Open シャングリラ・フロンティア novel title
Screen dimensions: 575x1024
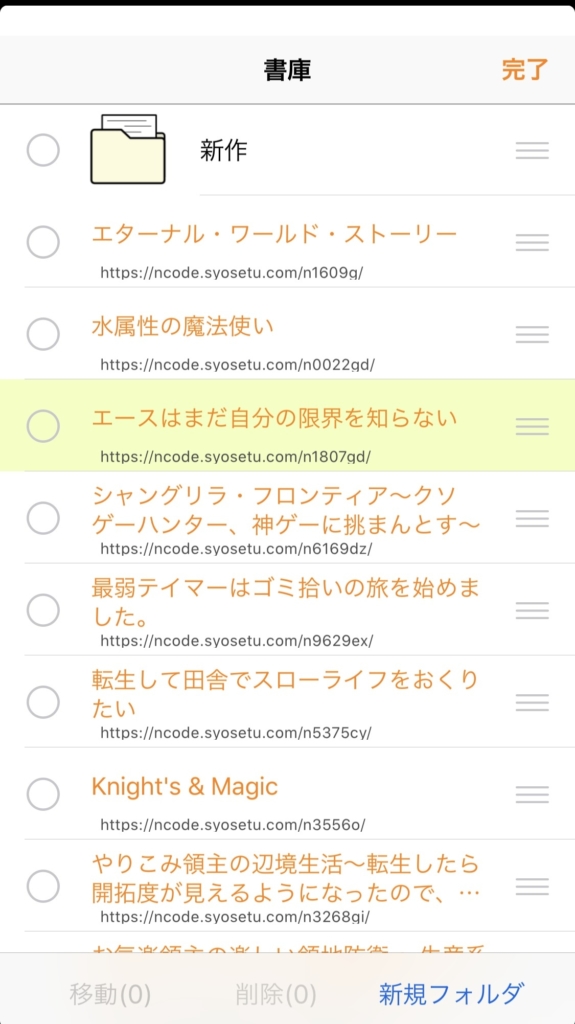coord(287,510)
